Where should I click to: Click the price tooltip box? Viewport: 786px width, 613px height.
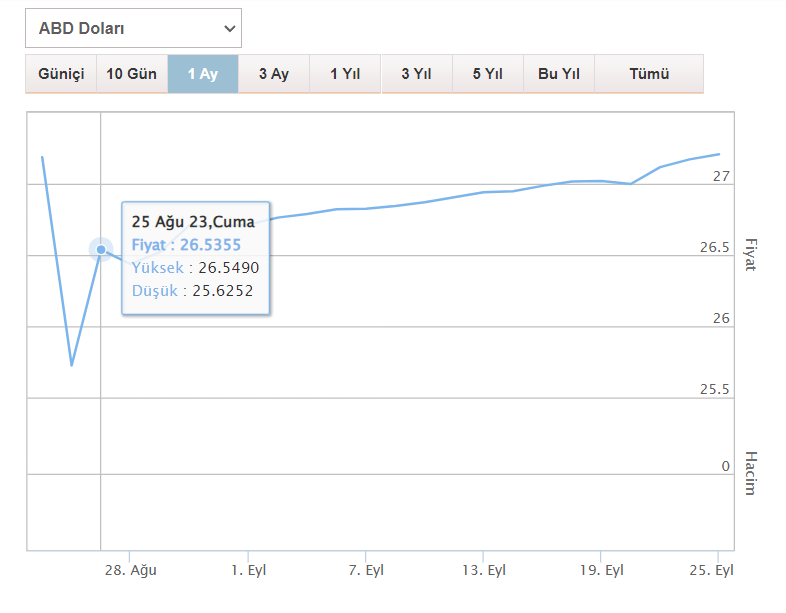tap(196, 257)
